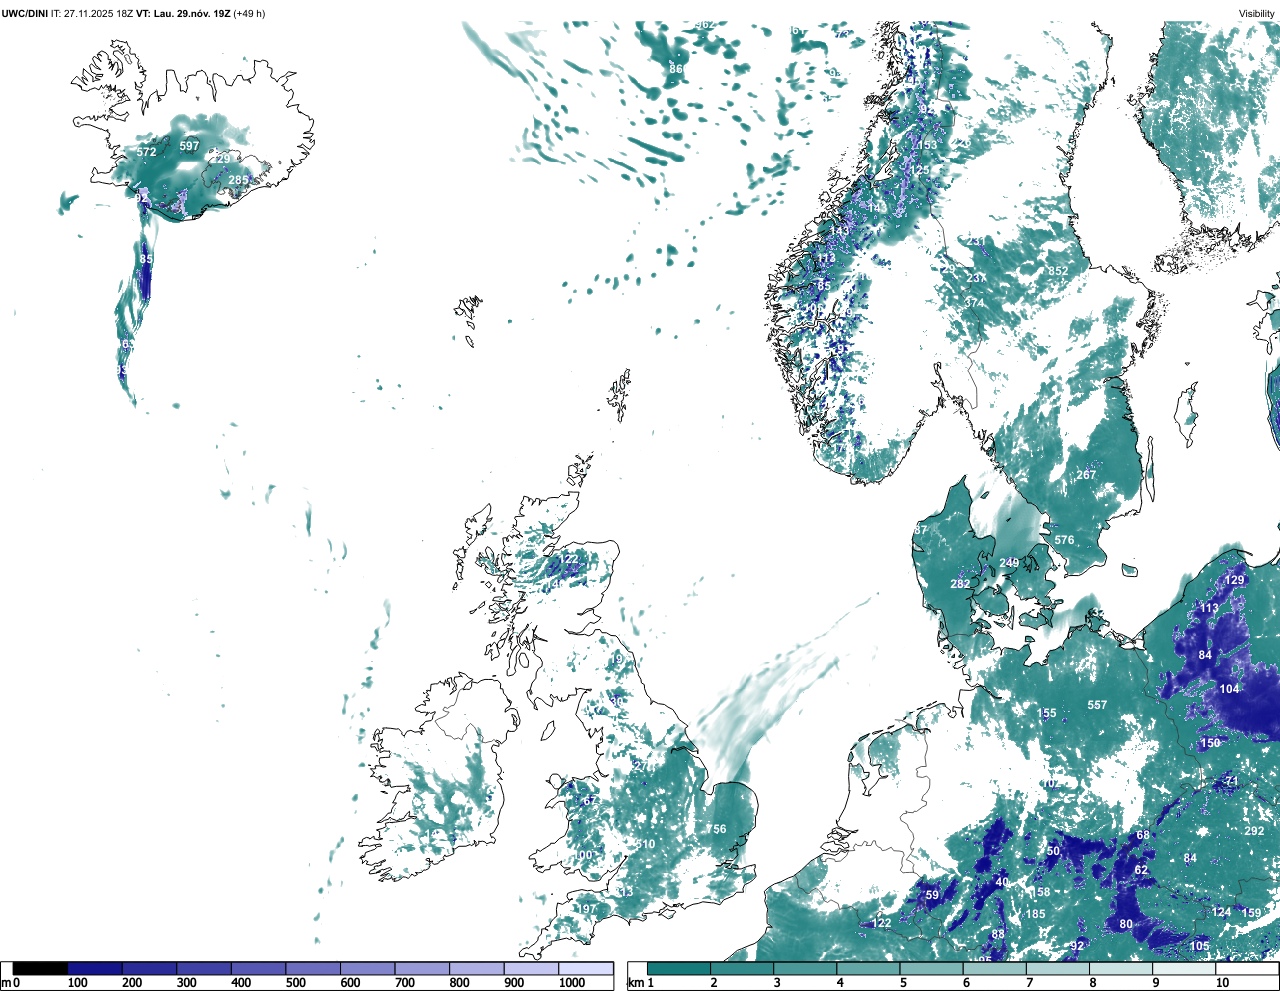This screenshot has width=1280, height=991.
Task: Pick the 400–500 m legend swatch
Action: pyautogui.click(x=259, y=969)
